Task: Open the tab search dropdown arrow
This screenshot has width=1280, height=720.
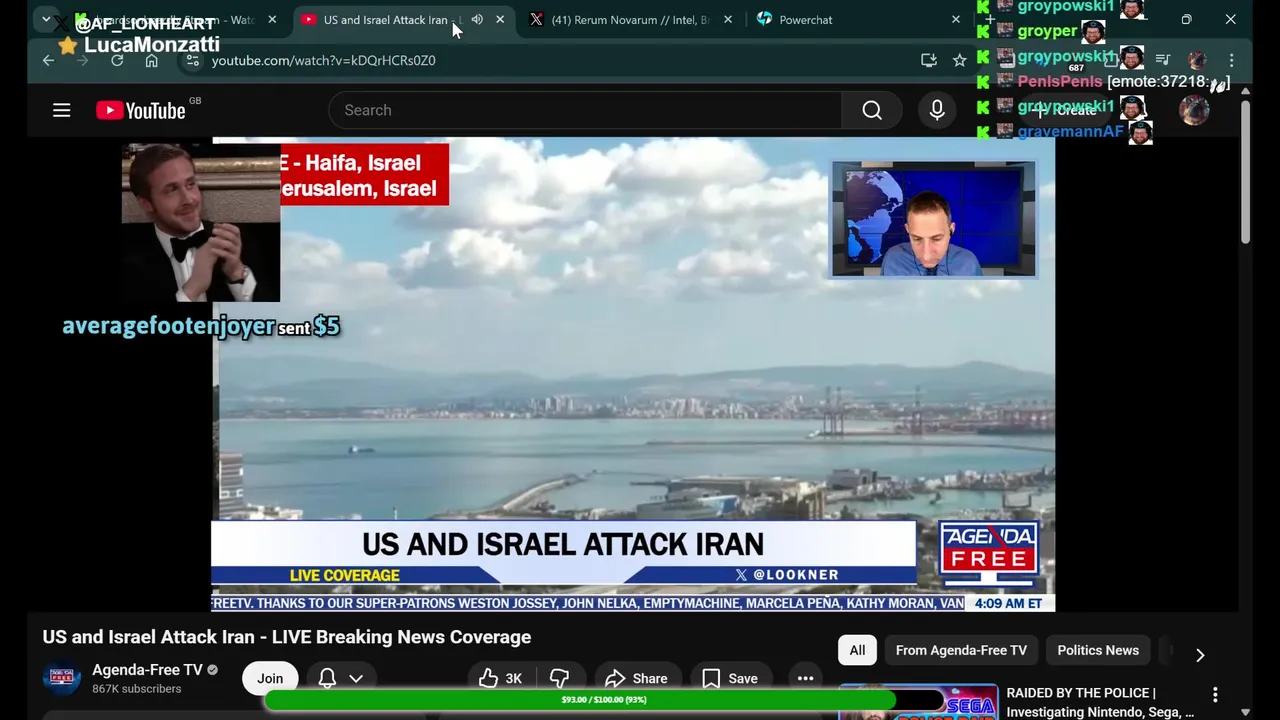Action: pyautogui.click(x=46, y=19)
